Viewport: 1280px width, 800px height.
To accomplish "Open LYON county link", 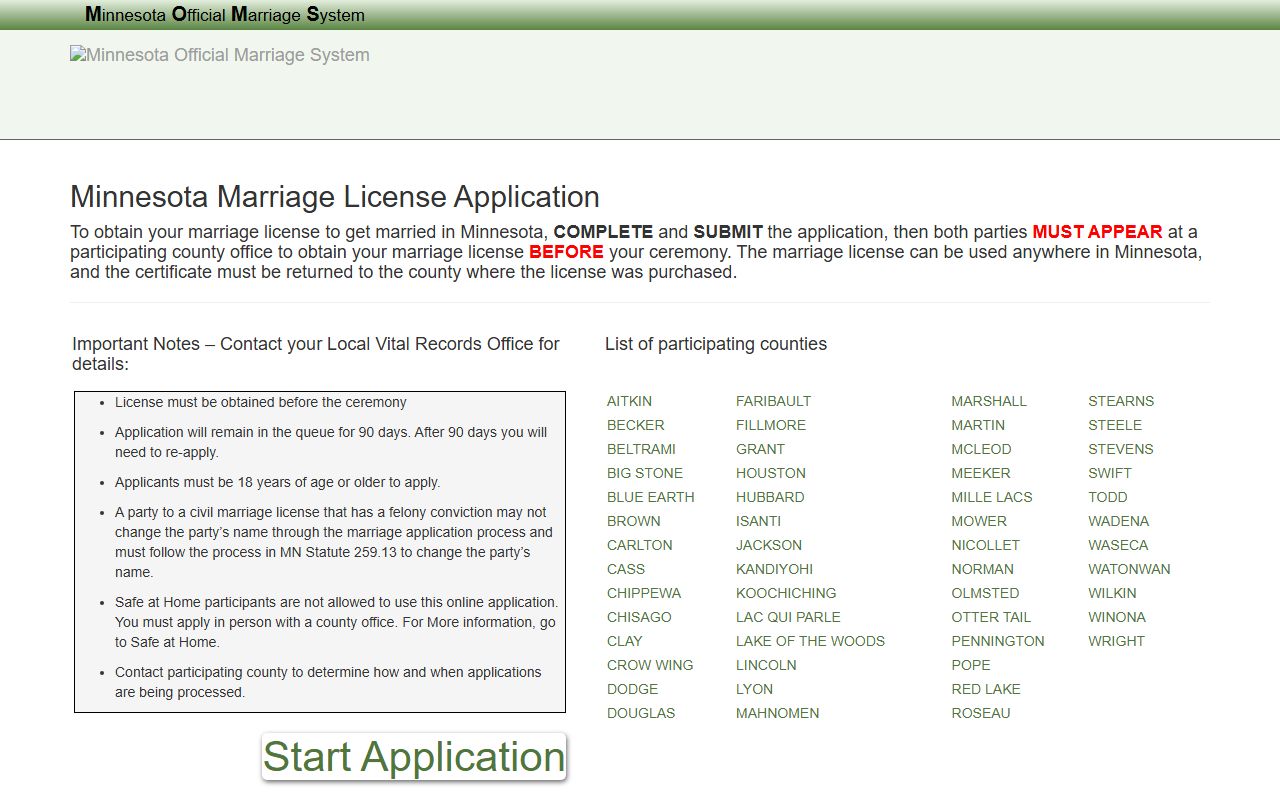I will coord(754,689).
